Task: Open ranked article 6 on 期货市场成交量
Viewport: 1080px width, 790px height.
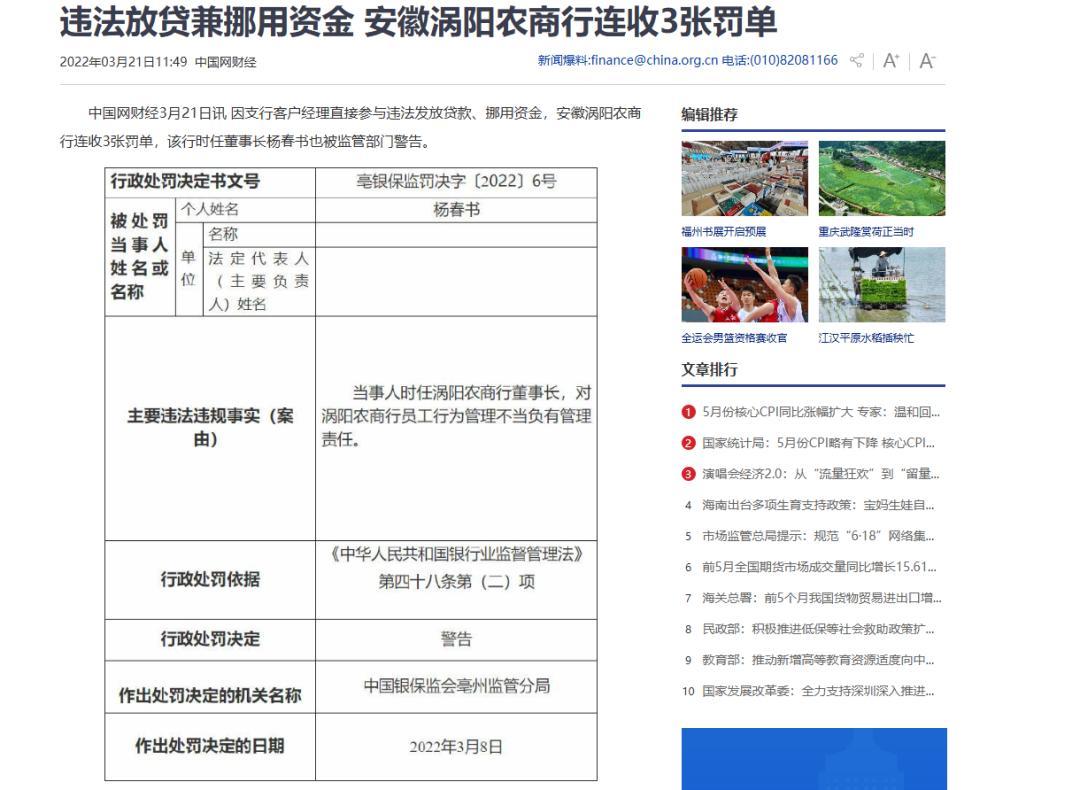Action: coord(820,567)
